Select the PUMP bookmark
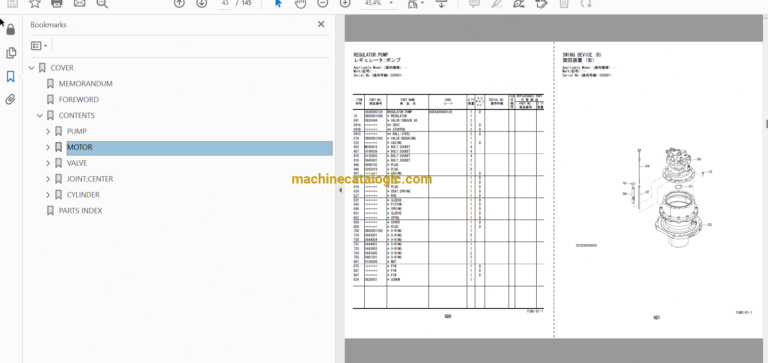Viewport: 768px width, 363px height. click(77, 131)
